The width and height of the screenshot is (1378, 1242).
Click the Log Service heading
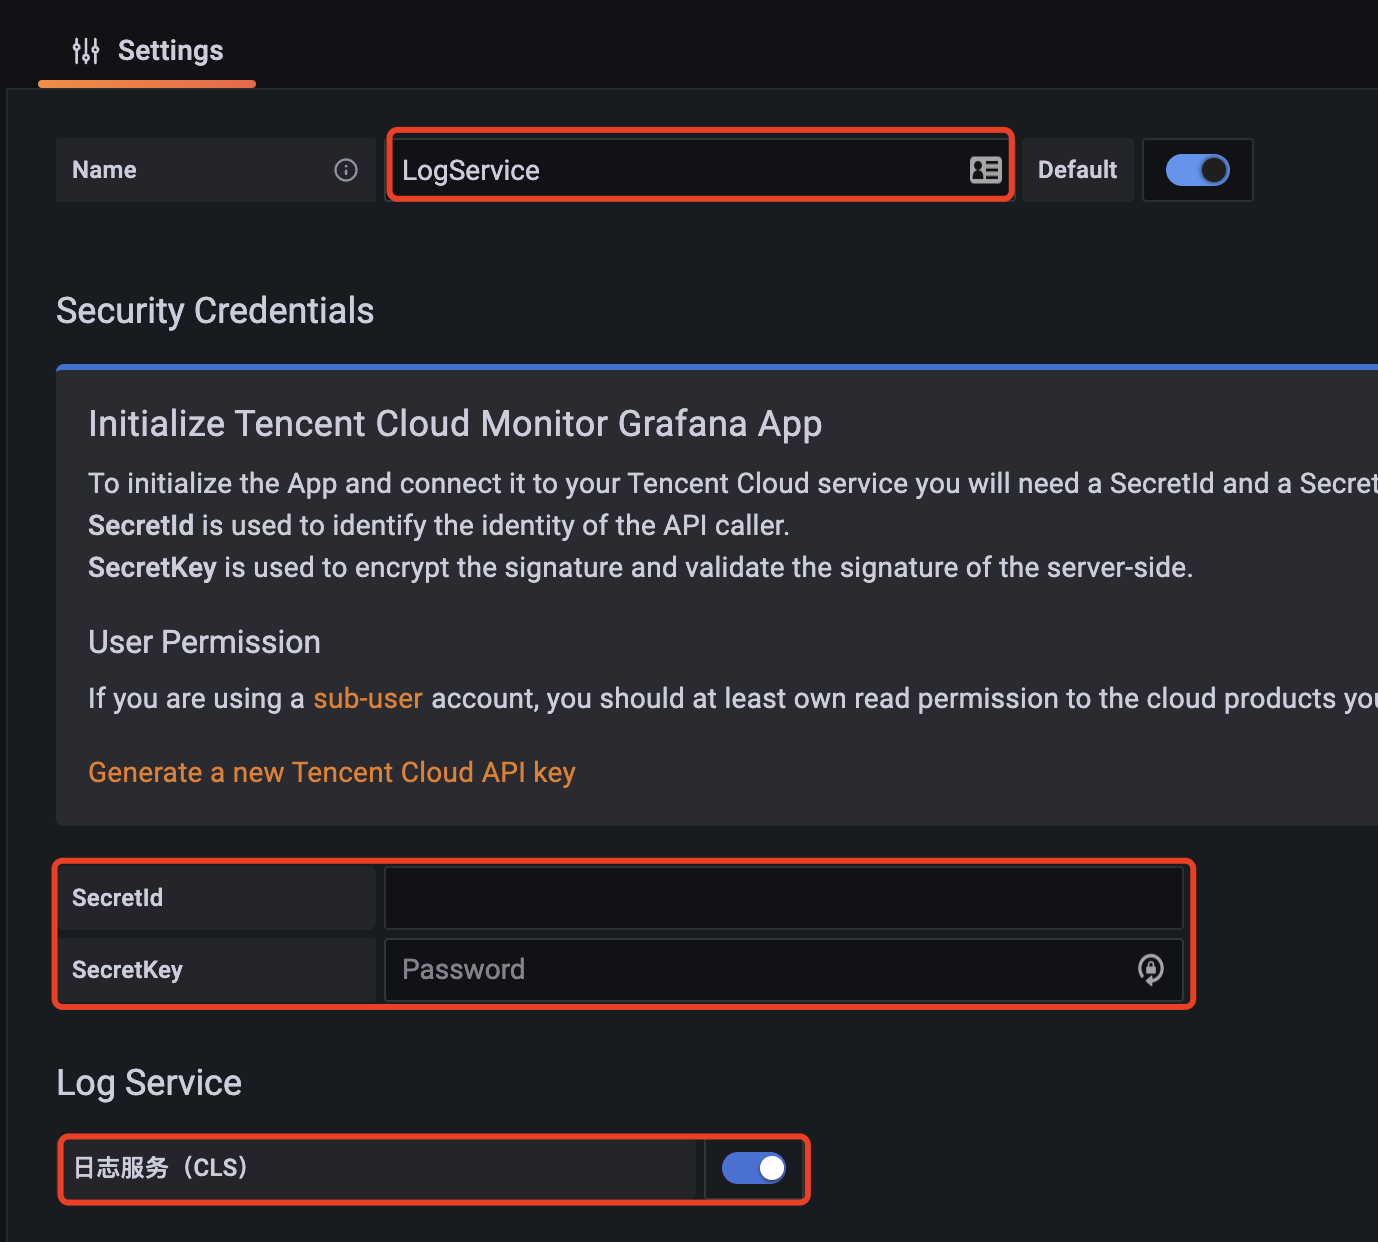coord(149,1083)
